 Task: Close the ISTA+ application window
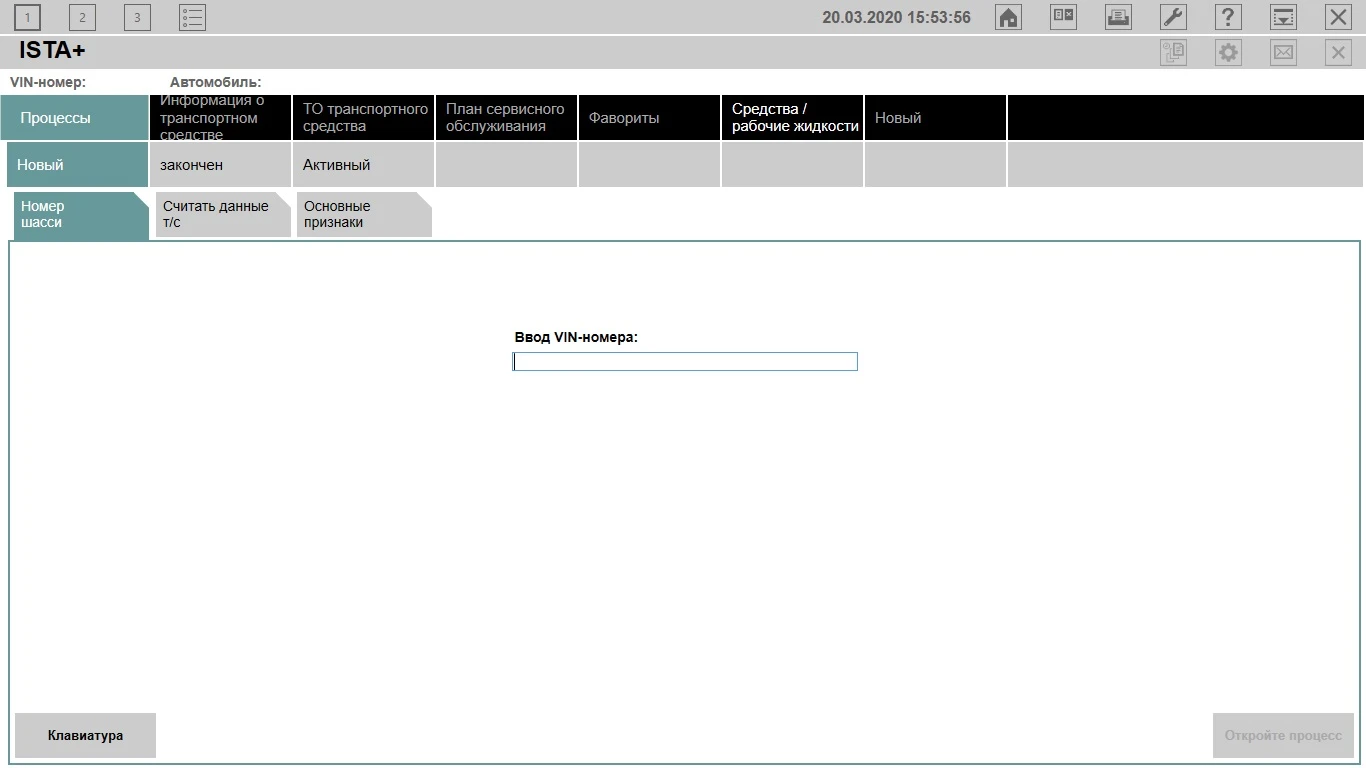tap(1338, 17)
